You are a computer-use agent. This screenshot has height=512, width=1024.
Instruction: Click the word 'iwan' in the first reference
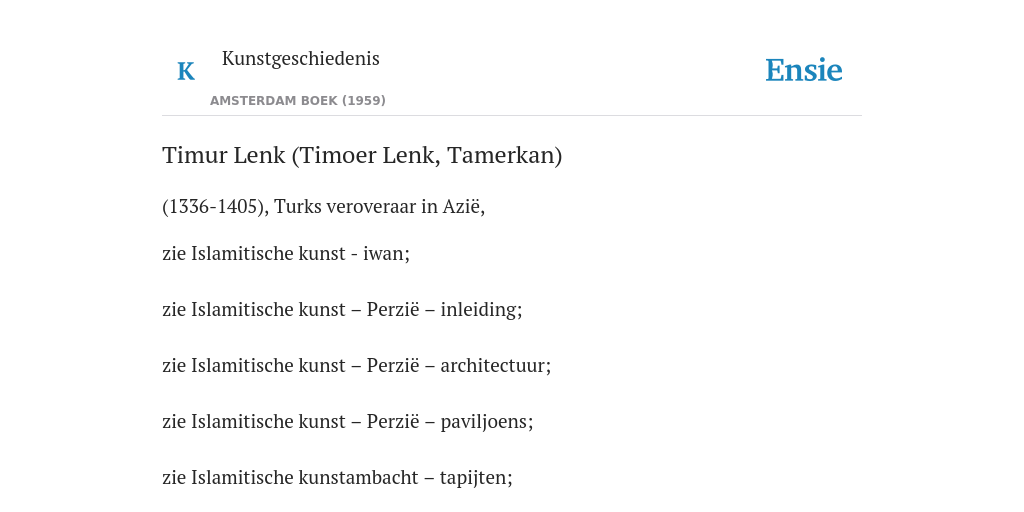point(383,253)
